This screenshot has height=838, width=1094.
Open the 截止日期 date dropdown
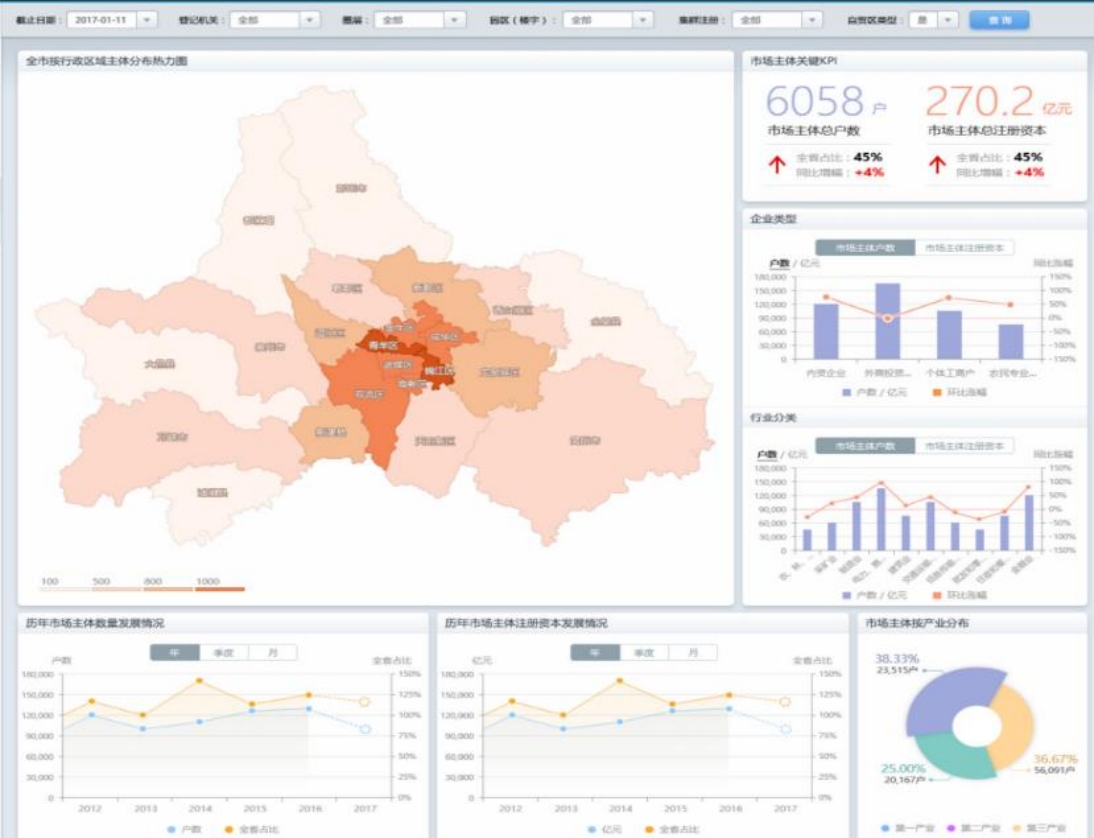[x=147, y=20]
